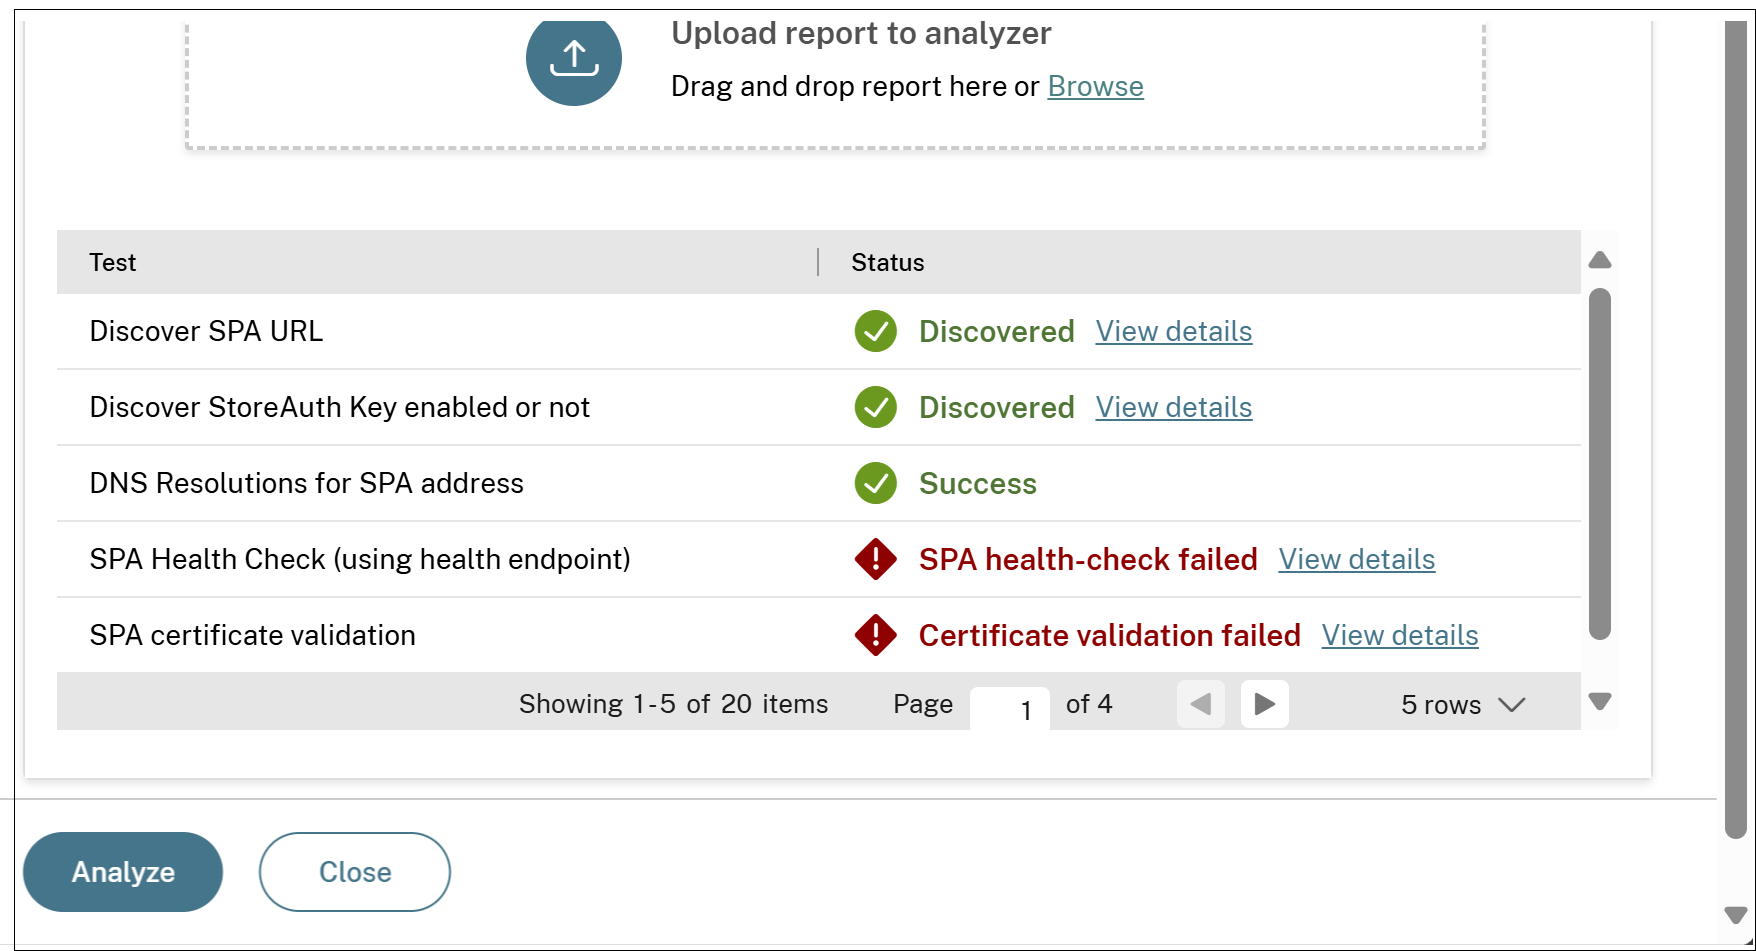The height and width of the screenshot is (951, 1756).
Task: Click 'Discovered' status in Discover SPA URL row
Action: pos(997,331)
